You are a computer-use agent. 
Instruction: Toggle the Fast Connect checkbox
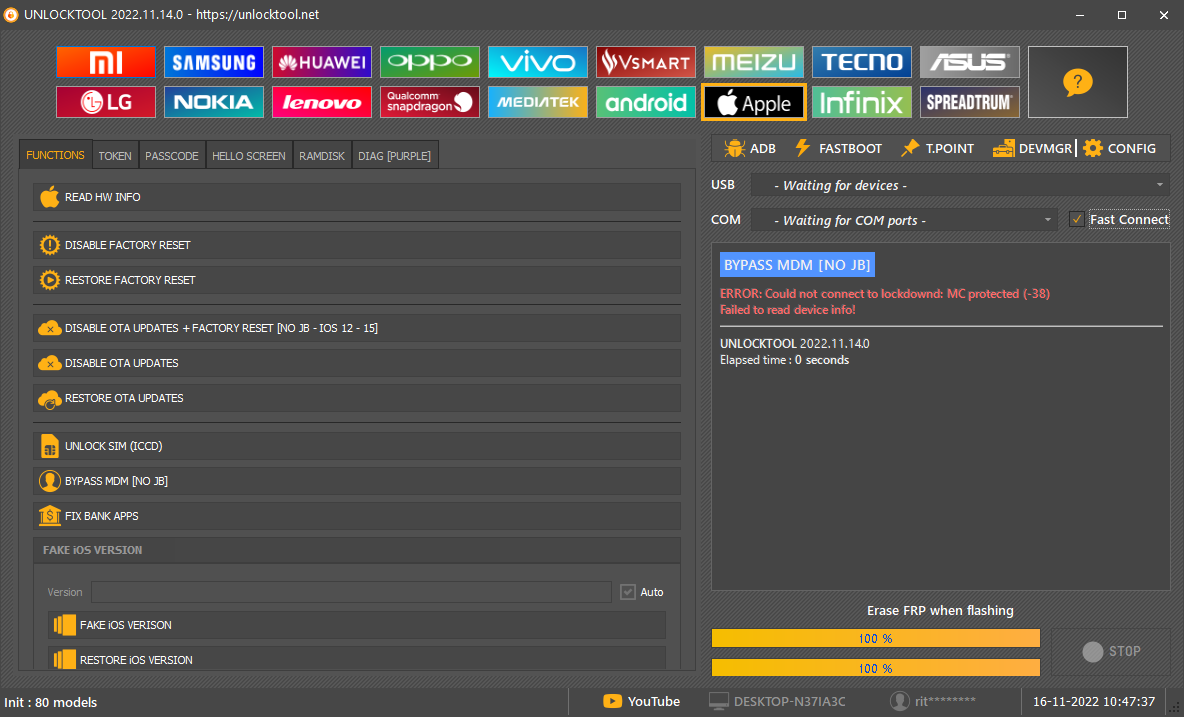pyautogui.click(x=1077, y=220)
